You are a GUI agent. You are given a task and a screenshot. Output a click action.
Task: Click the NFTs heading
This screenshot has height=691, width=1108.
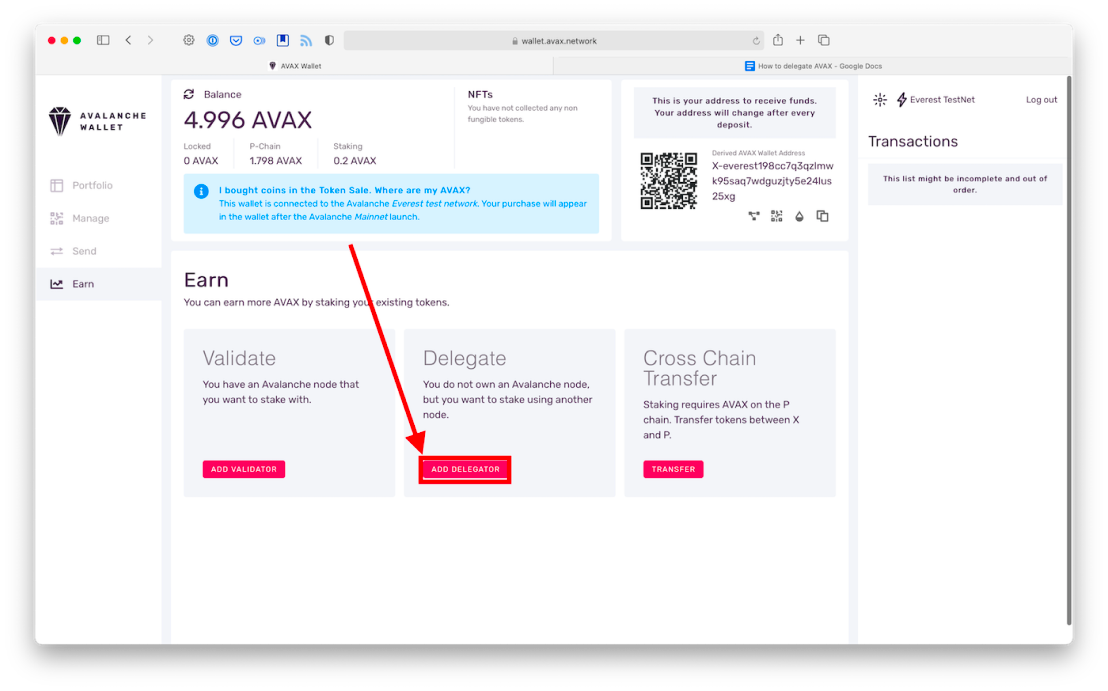[480, 94]
